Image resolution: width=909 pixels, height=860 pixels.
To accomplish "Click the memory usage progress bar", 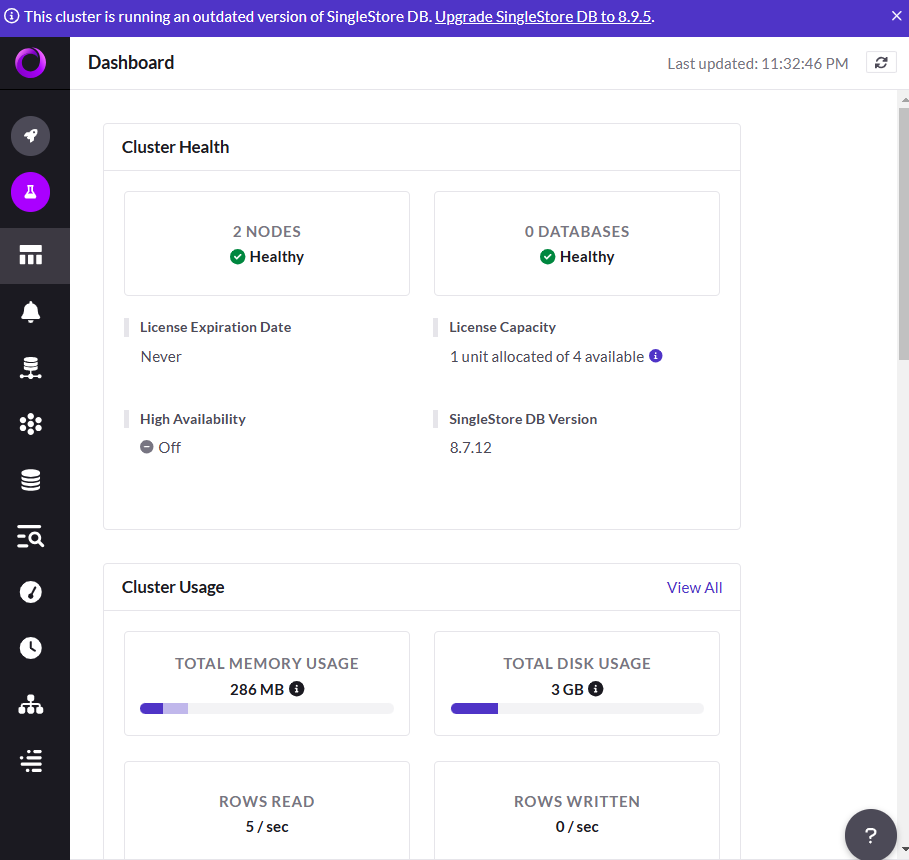I will pyautogui.click(x=267, y=708).
